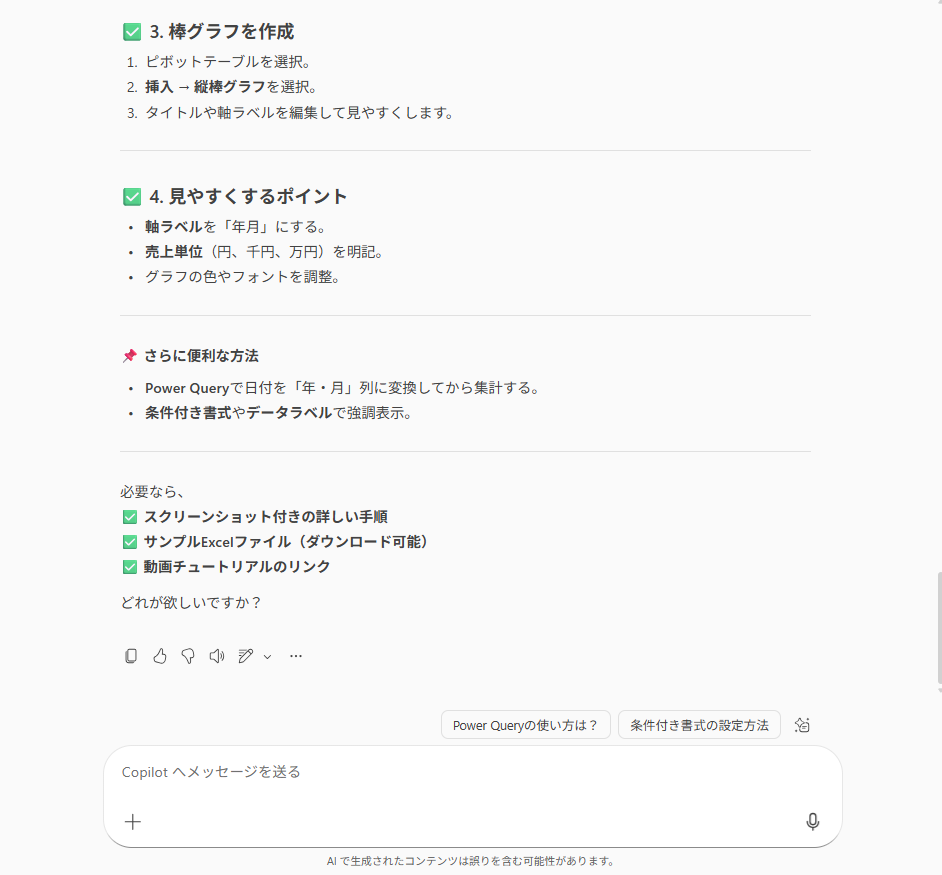This screenshot has width=942, height=875.
Task: Click the checkmark on 4. 見やすくするポイント heading
Action: (132, 197)
